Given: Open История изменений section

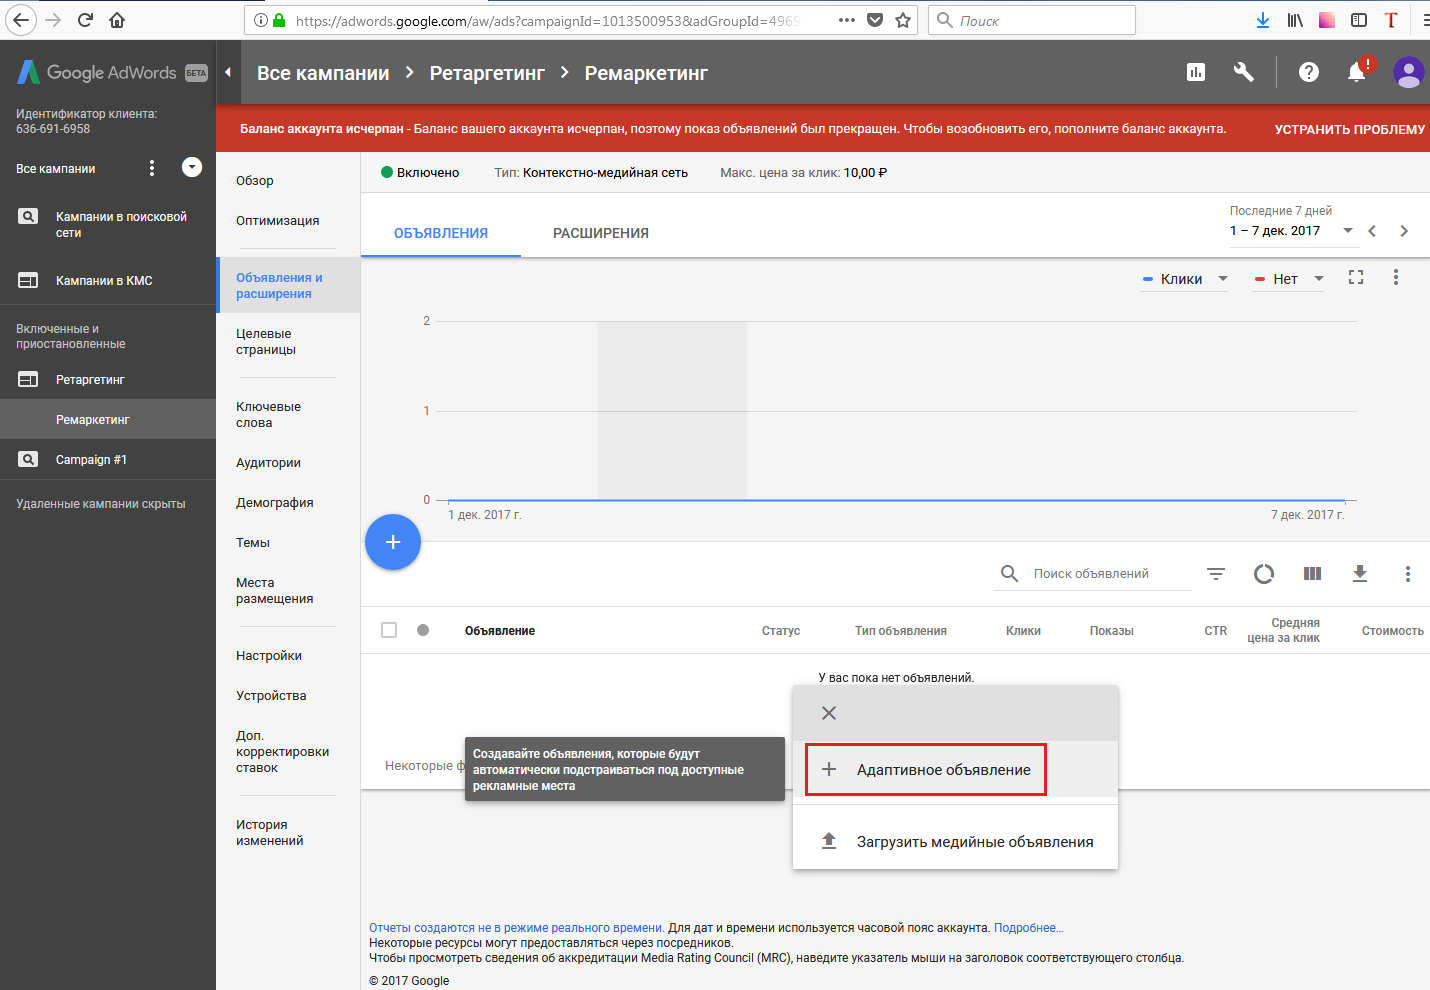Looking at the screenshot, I should [x=270, y=833].
